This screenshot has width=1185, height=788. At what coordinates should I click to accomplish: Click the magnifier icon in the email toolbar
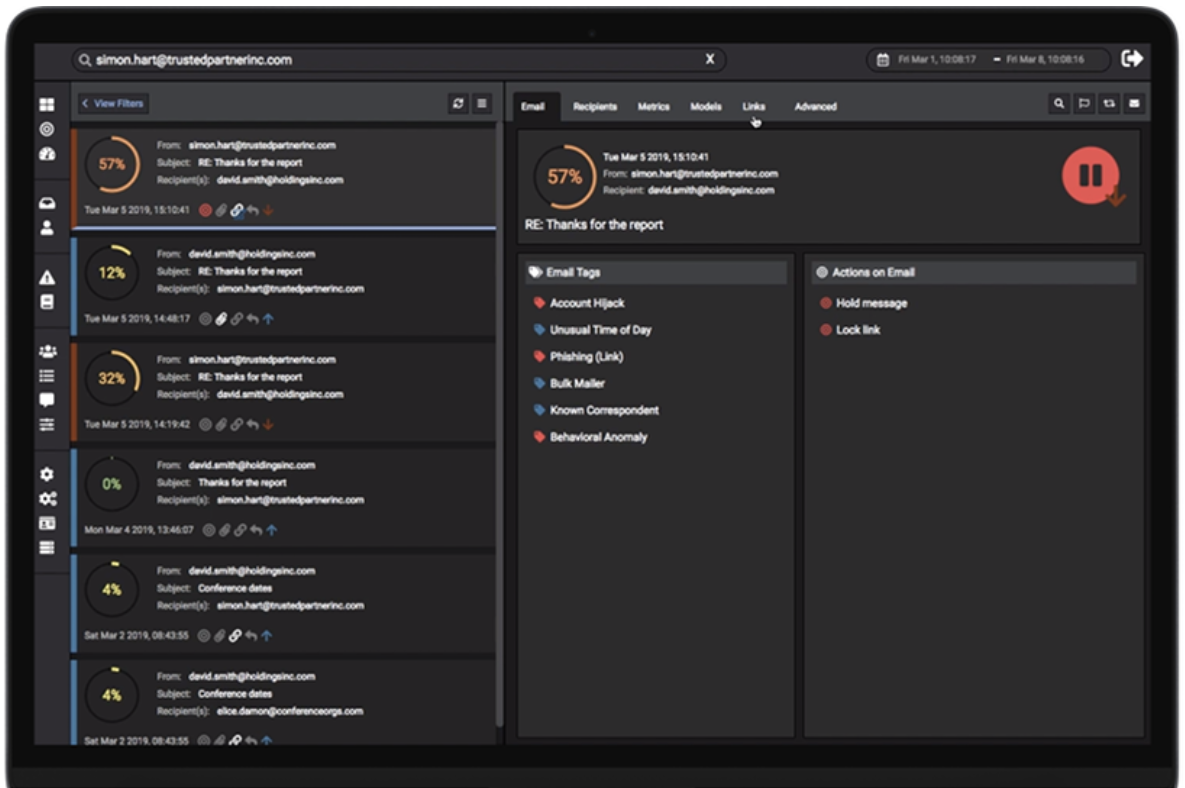(1059, 103)
